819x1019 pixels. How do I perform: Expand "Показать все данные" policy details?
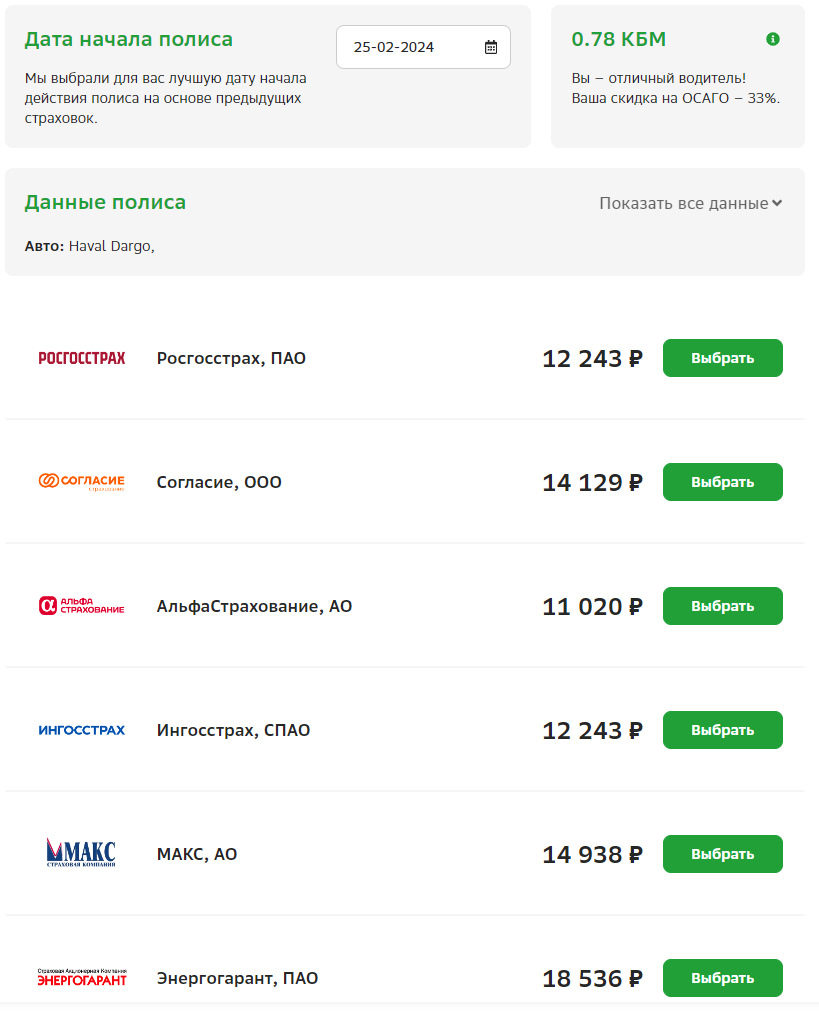click(x=683, y=203)
